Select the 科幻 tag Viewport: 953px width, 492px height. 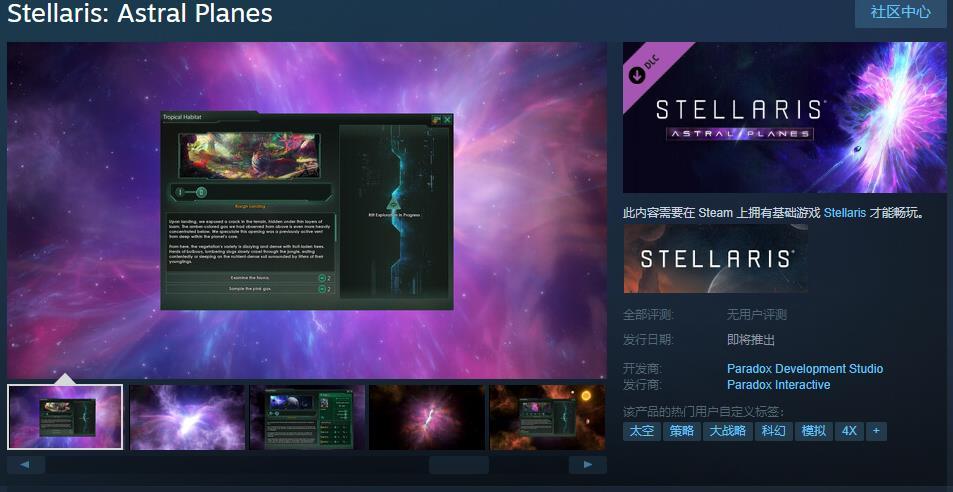click(774, 431)
